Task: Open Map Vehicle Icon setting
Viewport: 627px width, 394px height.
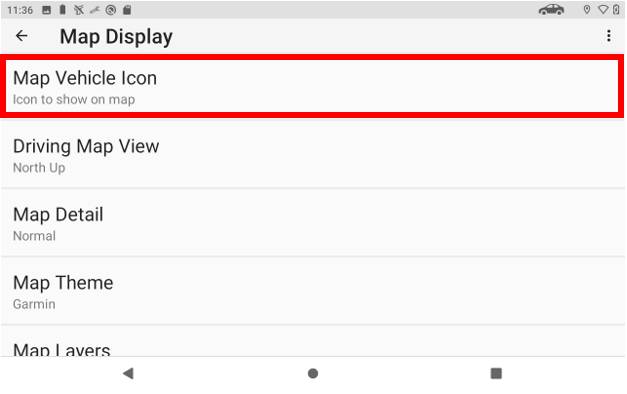Action: tap(313, 87)
